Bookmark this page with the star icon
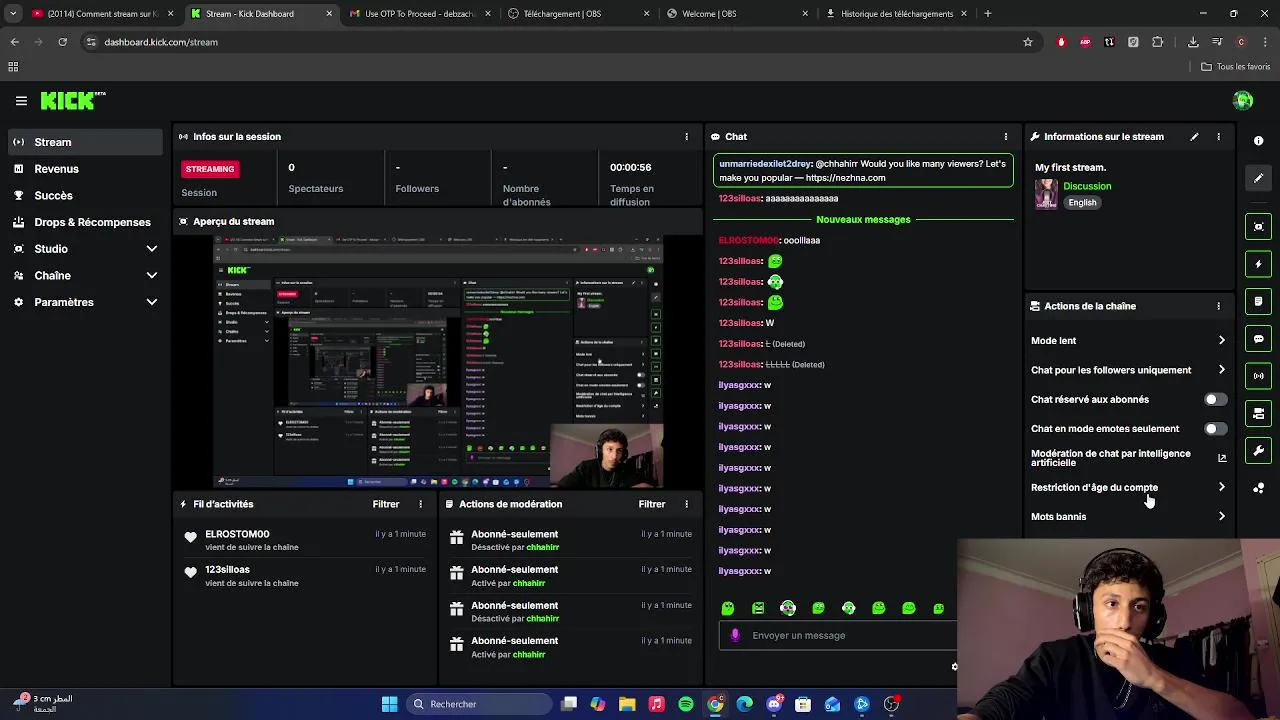Screen dimensions: 1280x720 pyautogui.click(x=1027, y=42)
